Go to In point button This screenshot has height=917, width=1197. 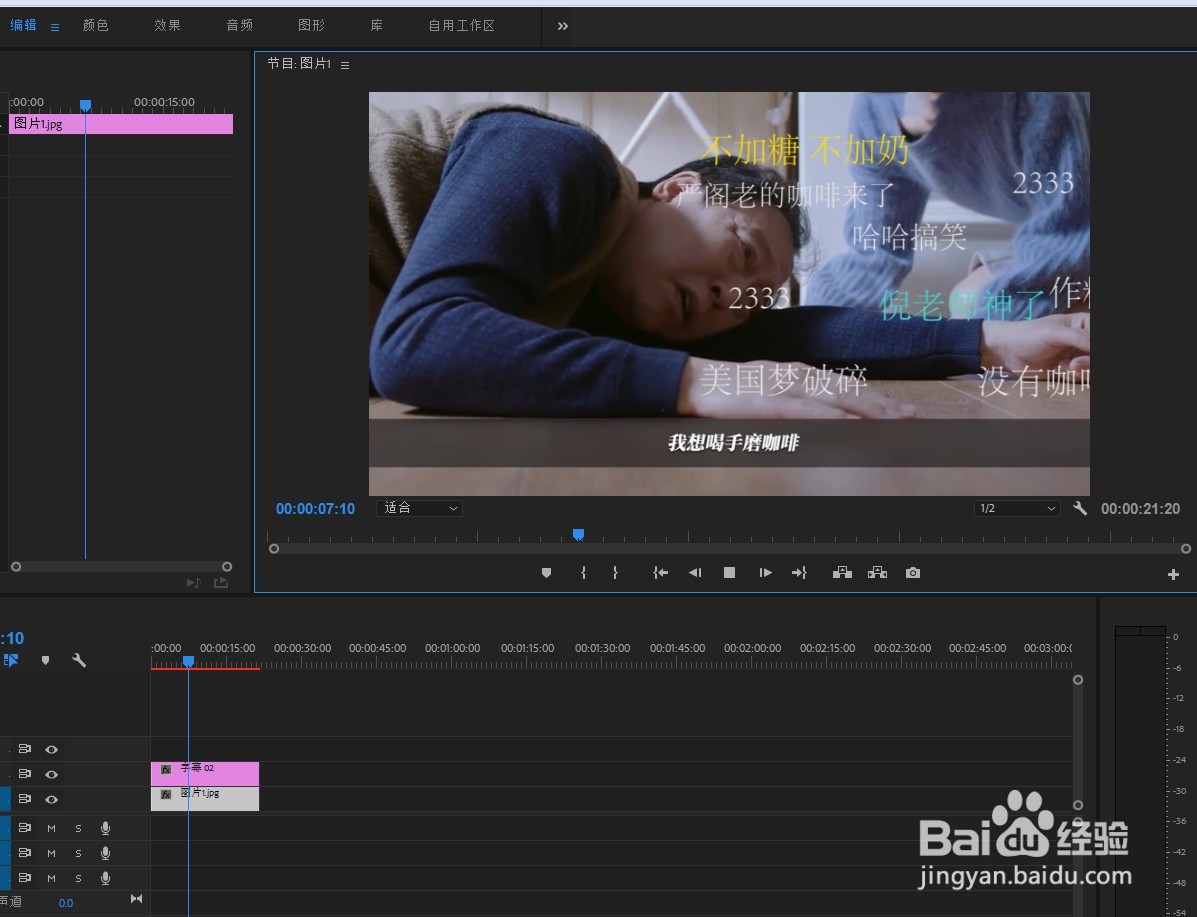[x=660, y=573]
